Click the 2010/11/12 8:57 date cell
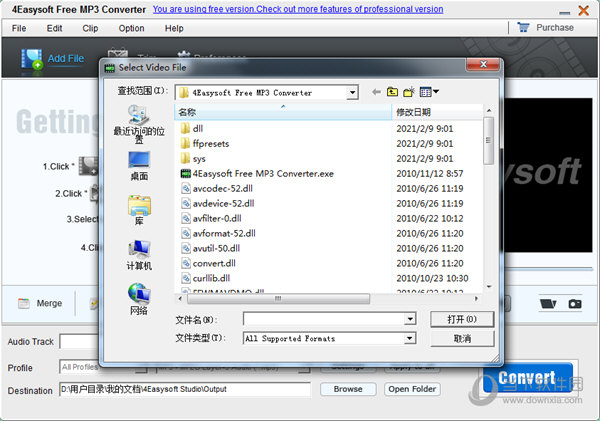Image resolution: width=600 pixels, height=421 pixels. pos(430,173)
